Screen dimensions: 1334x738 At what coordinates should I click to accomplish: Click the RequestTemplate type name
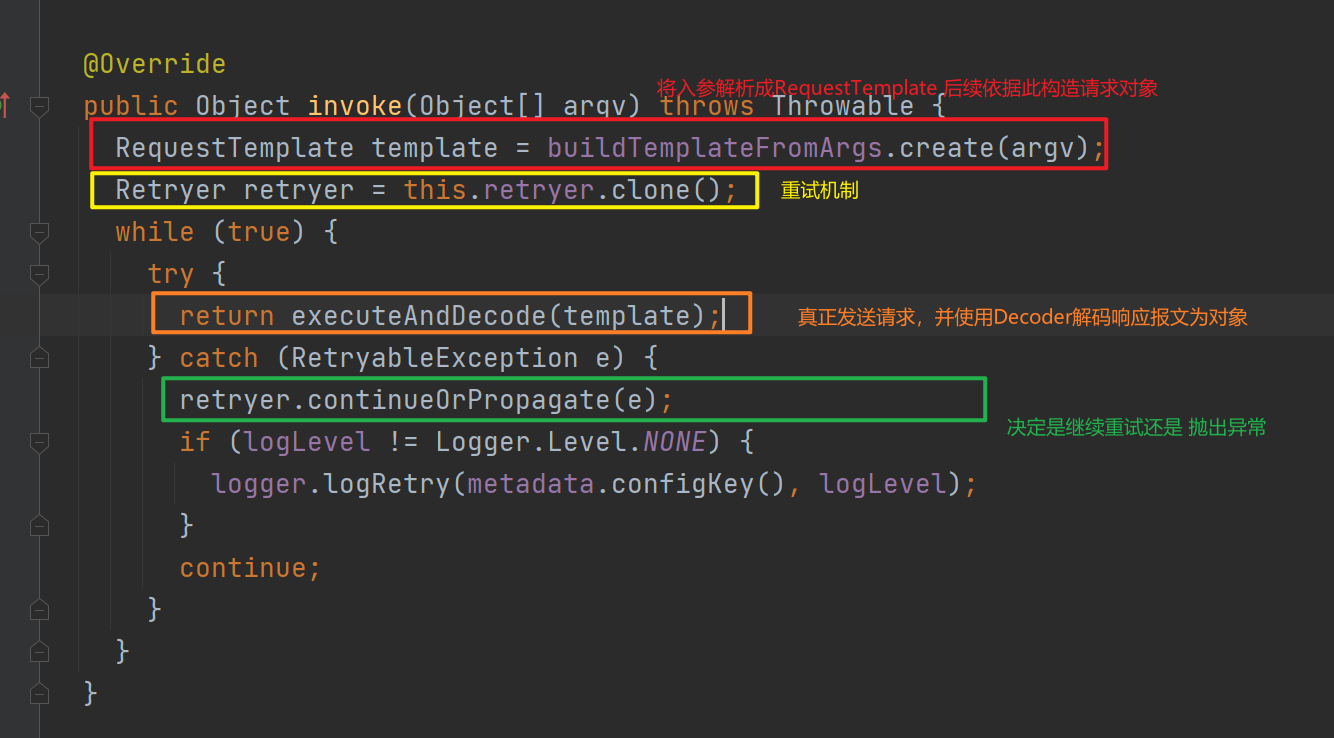(235, 149)
